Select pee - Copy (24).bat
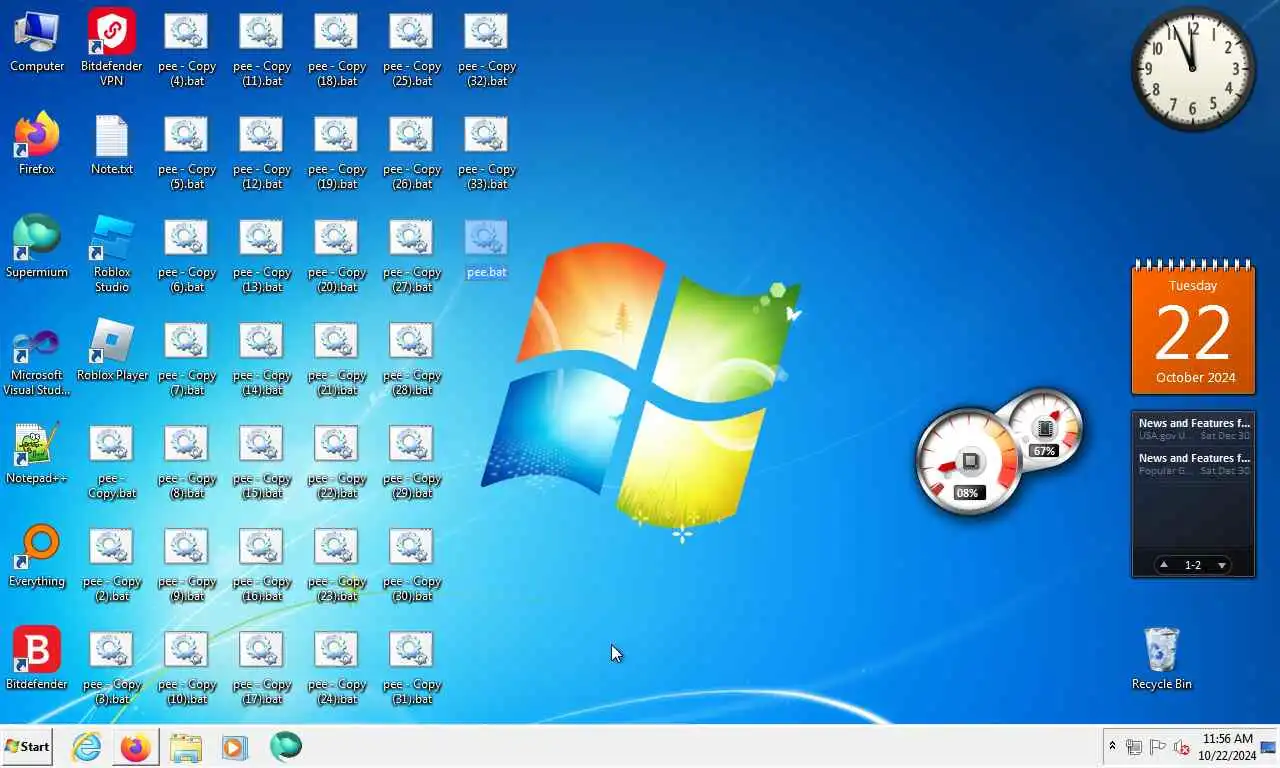1280x768 pixels. click(337, 668)
